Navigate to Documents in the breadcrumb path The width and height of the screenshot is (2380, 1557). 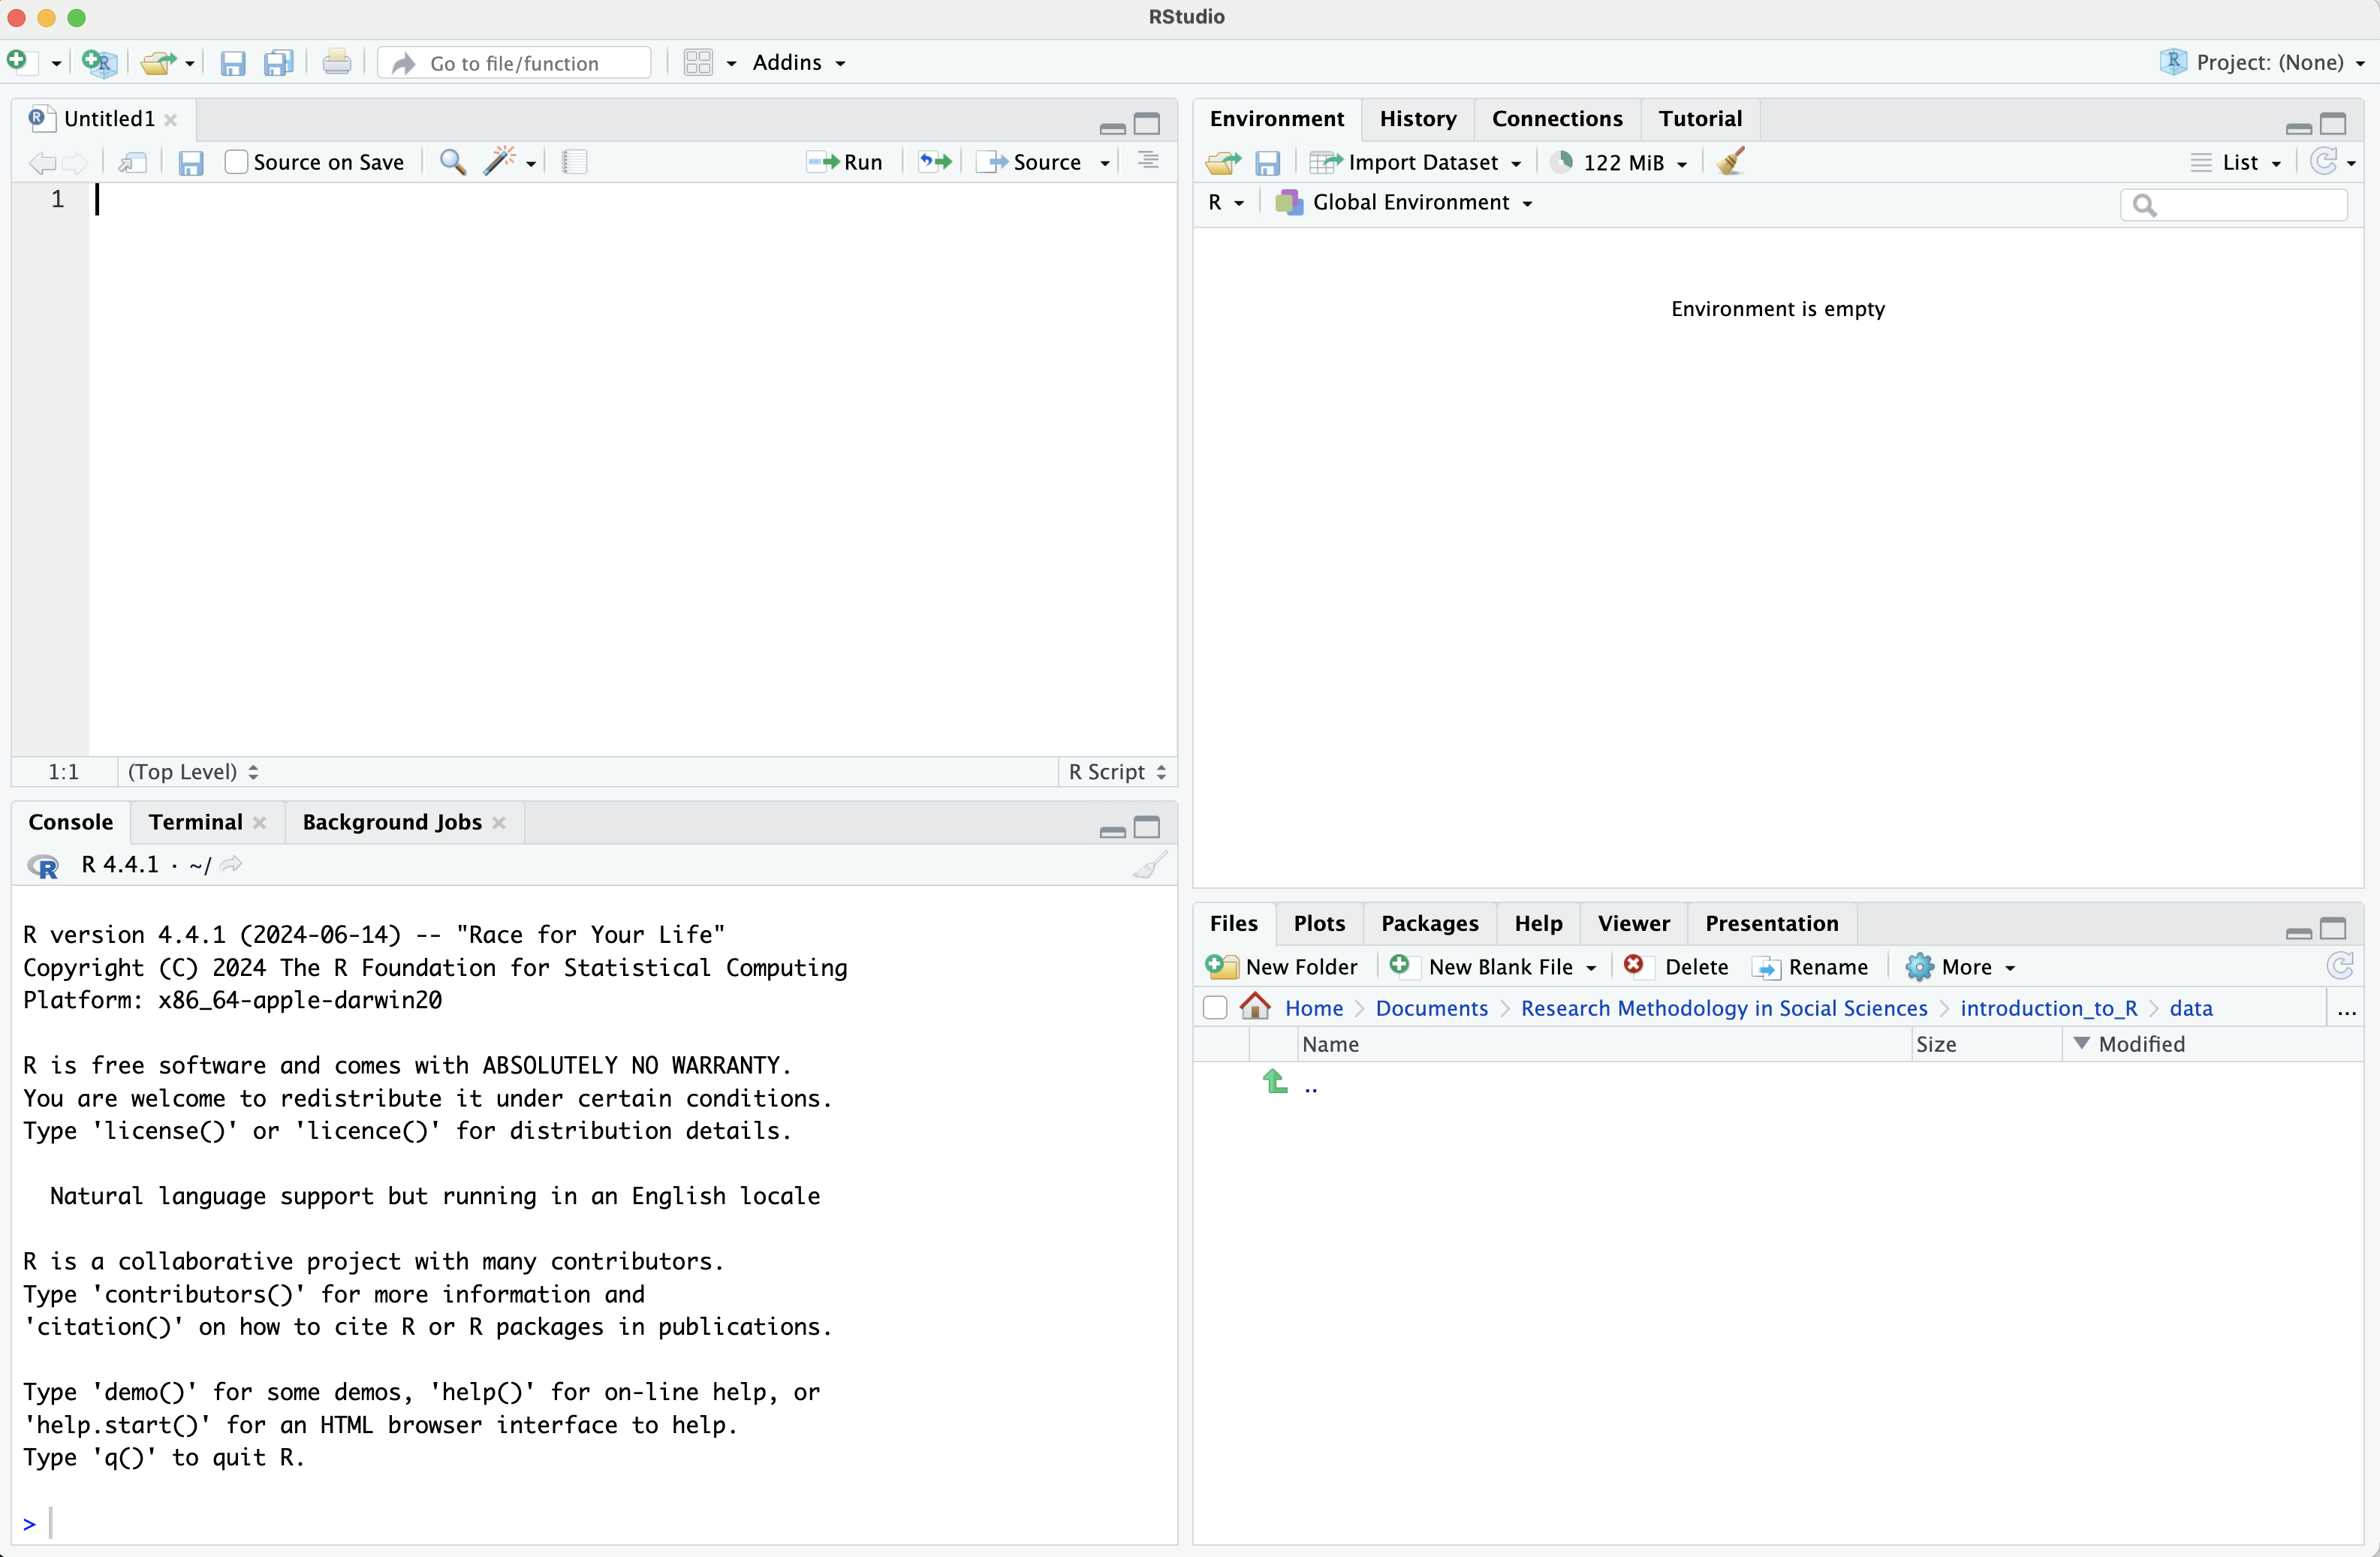pyautogui.click(x=1431, y=1008)
